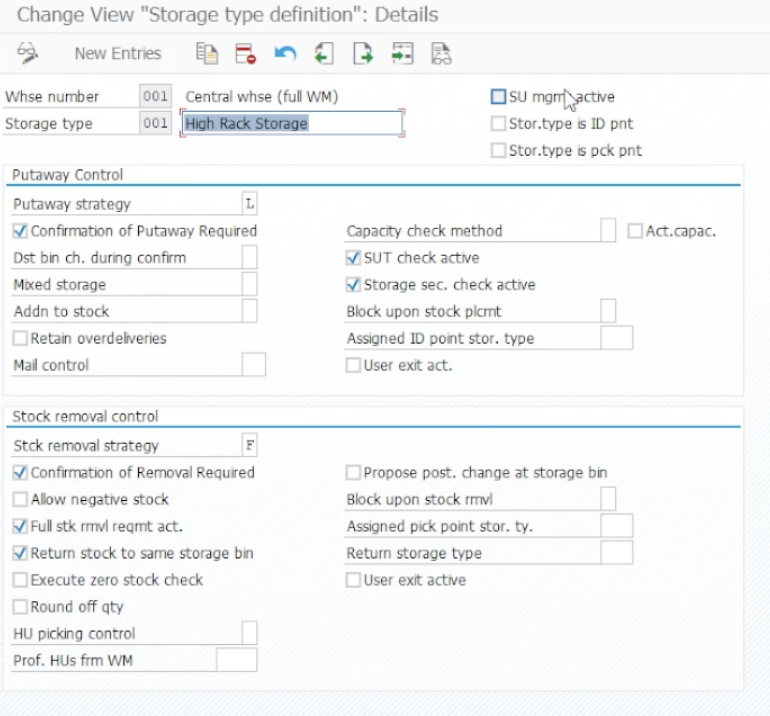Click the red Delete entry icon

point(246,54)
